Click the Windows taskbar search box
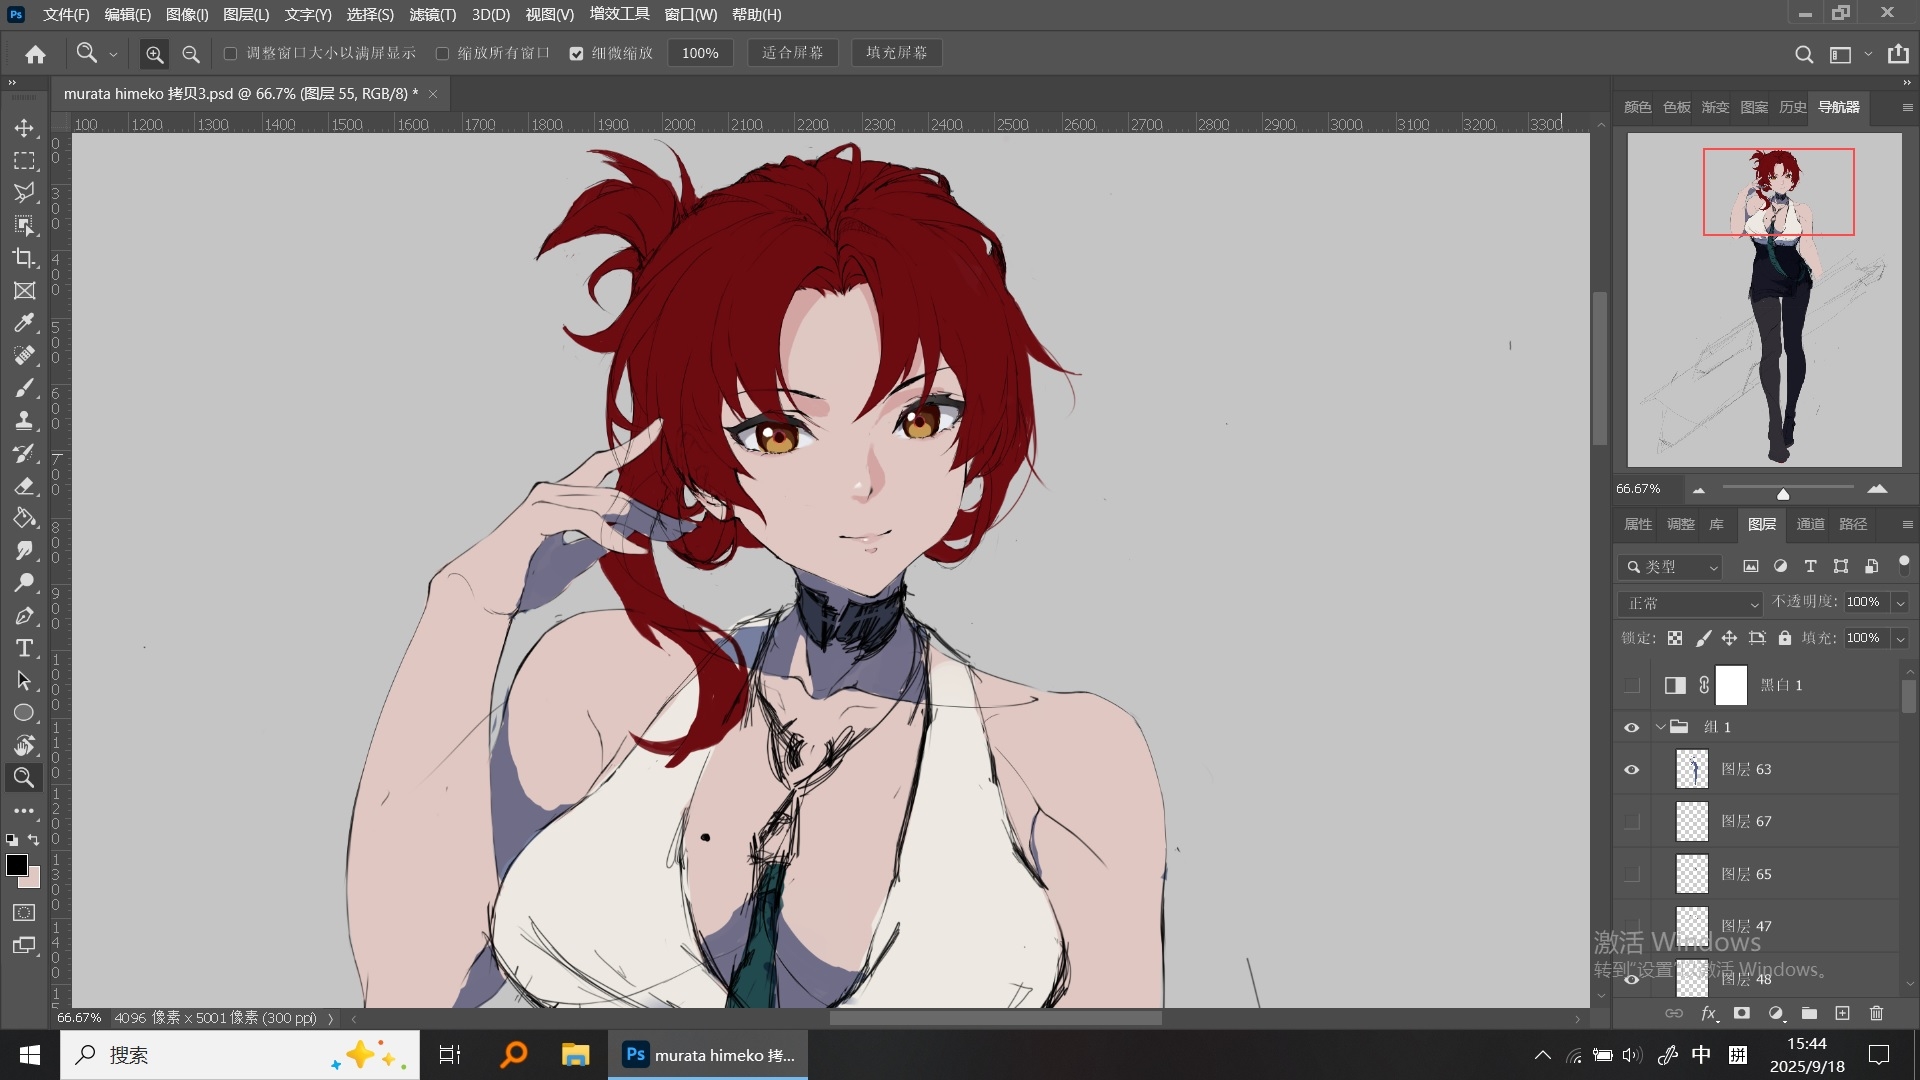This screenshot has height=1080, width=1920. point(240,1055)
